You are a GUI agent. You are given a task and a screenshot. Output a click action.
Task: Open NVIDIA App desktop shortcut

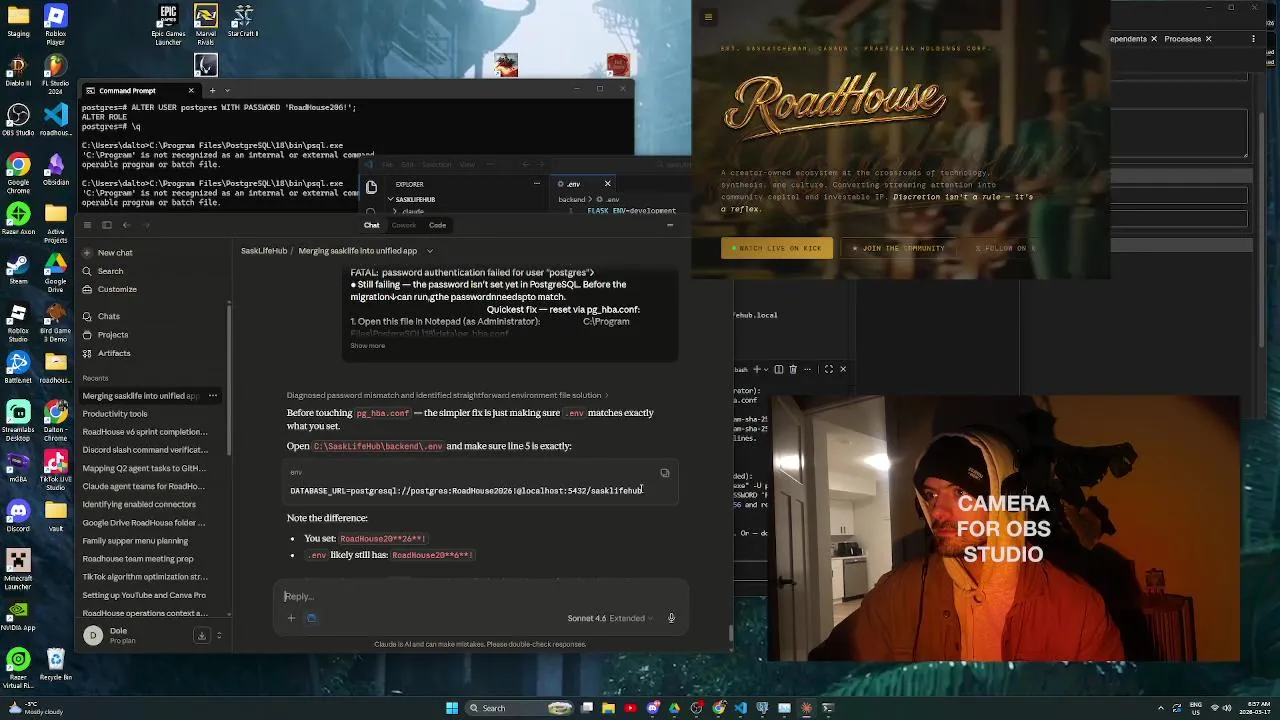[x=18, y=615]
